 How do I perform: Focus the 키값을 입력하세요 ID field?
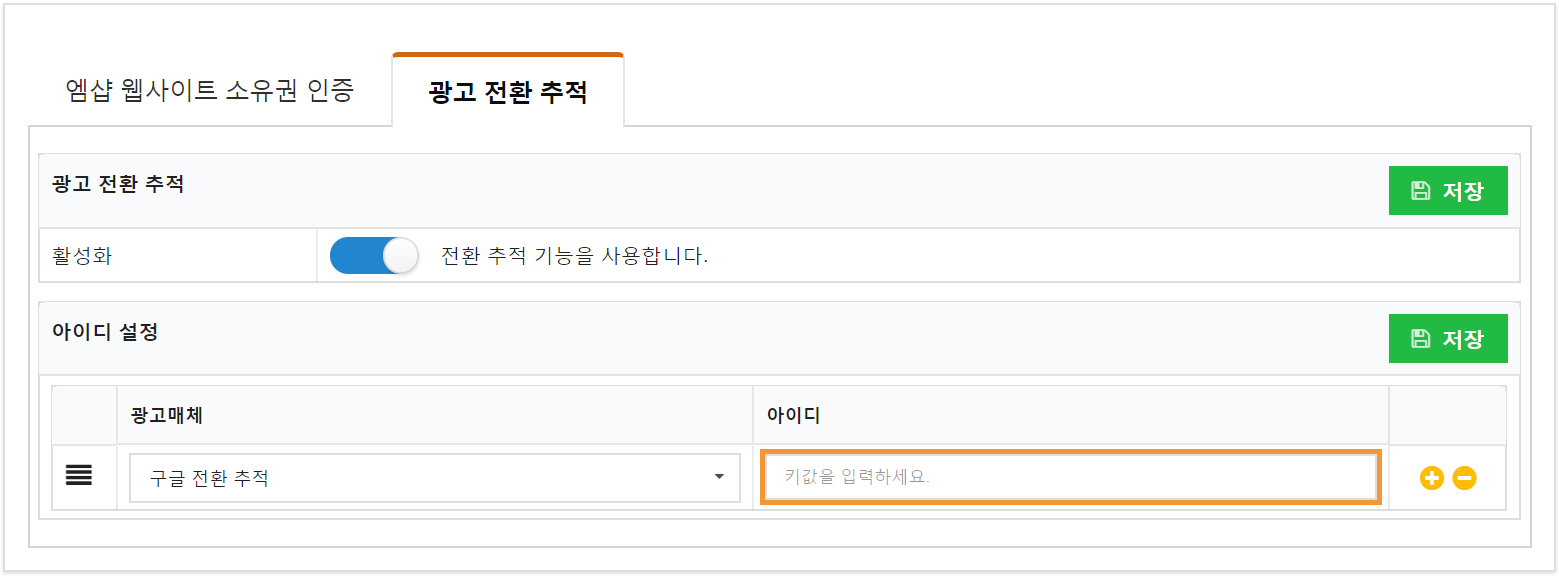pos(1071,477)
